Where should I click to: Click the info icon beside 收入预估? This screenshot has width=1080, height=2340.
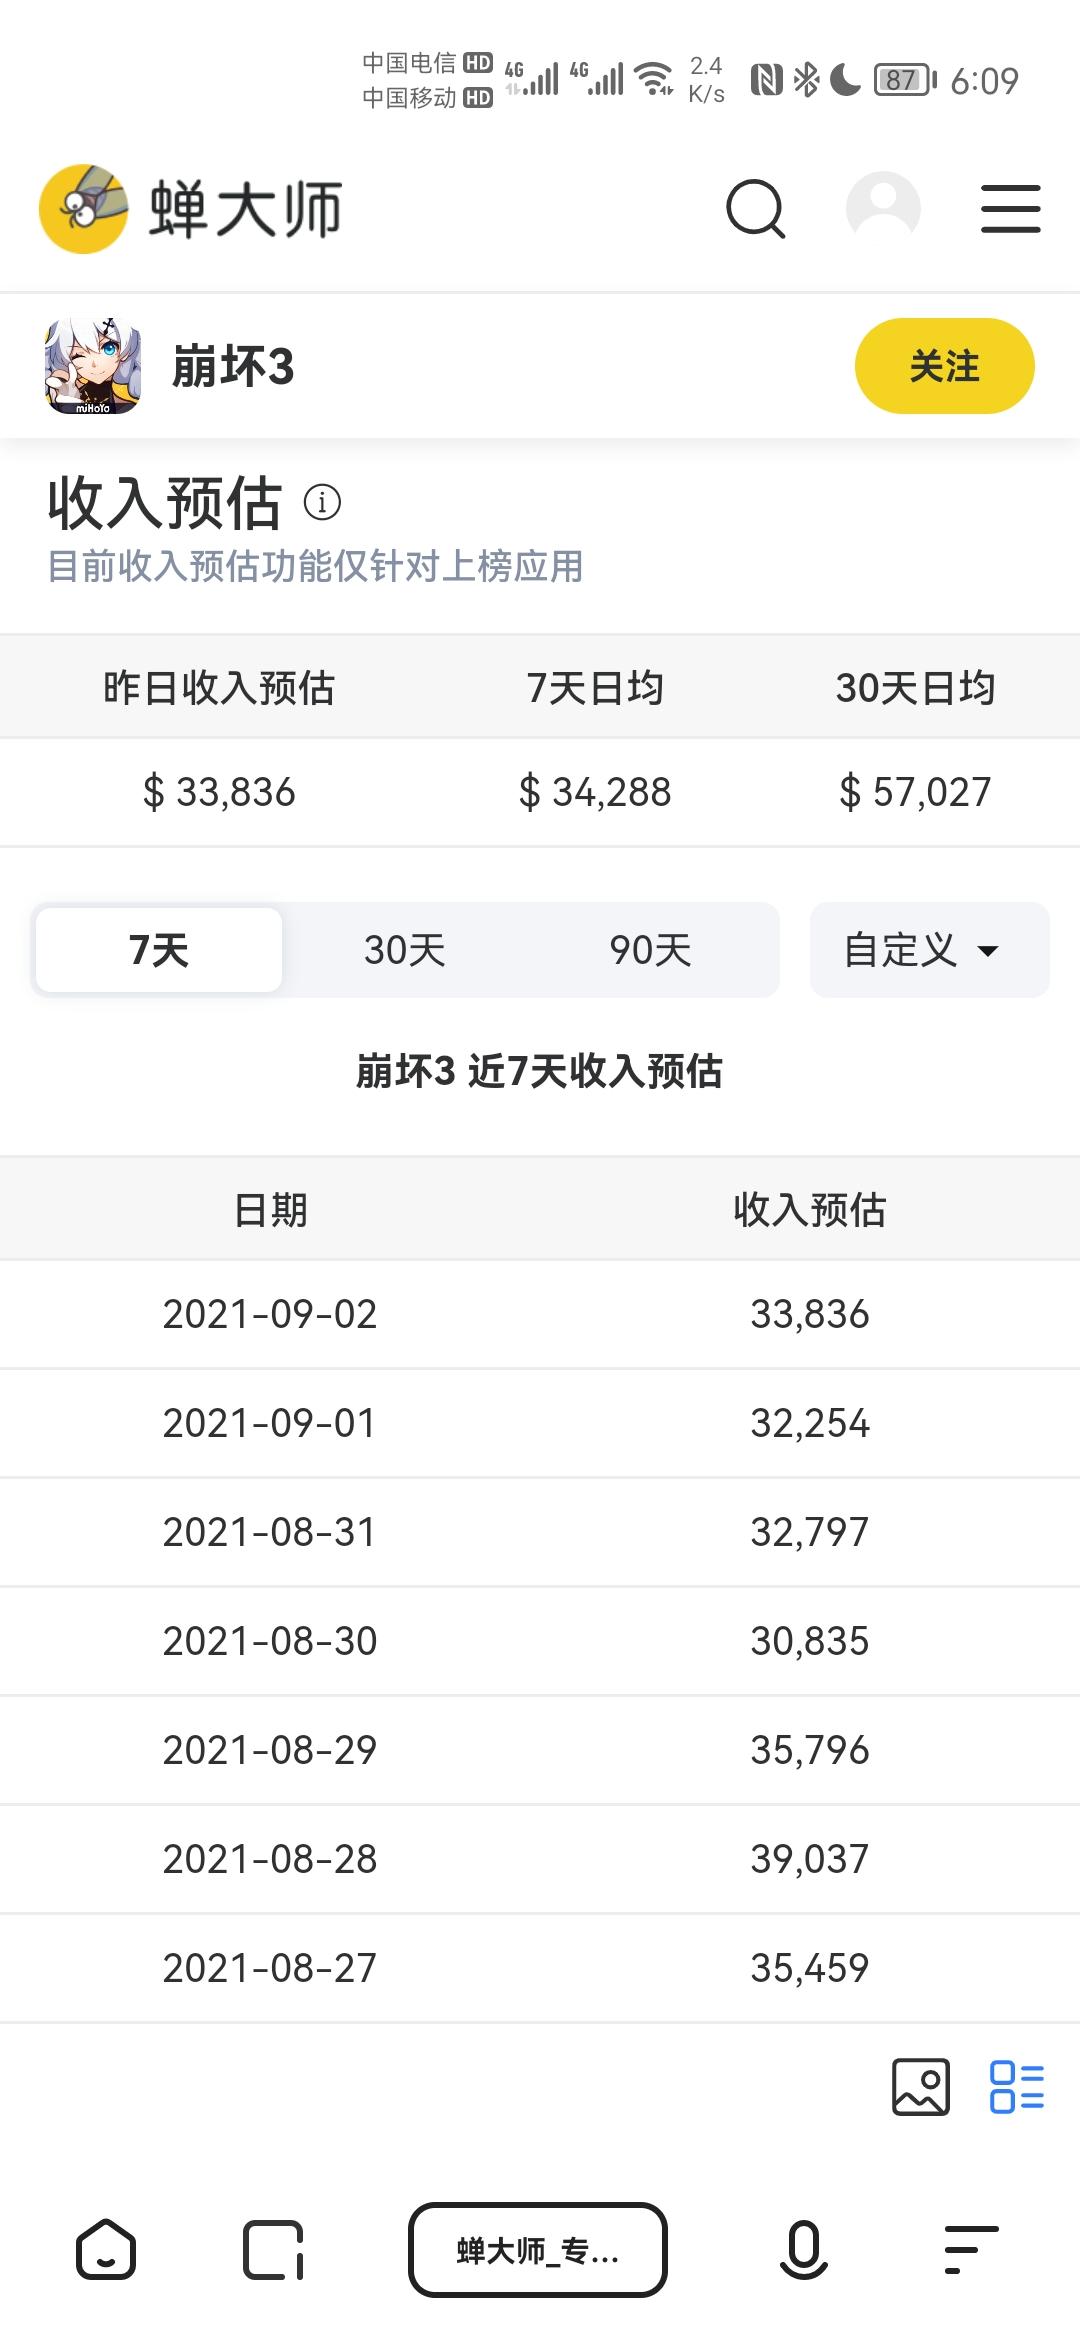[322, 502]
